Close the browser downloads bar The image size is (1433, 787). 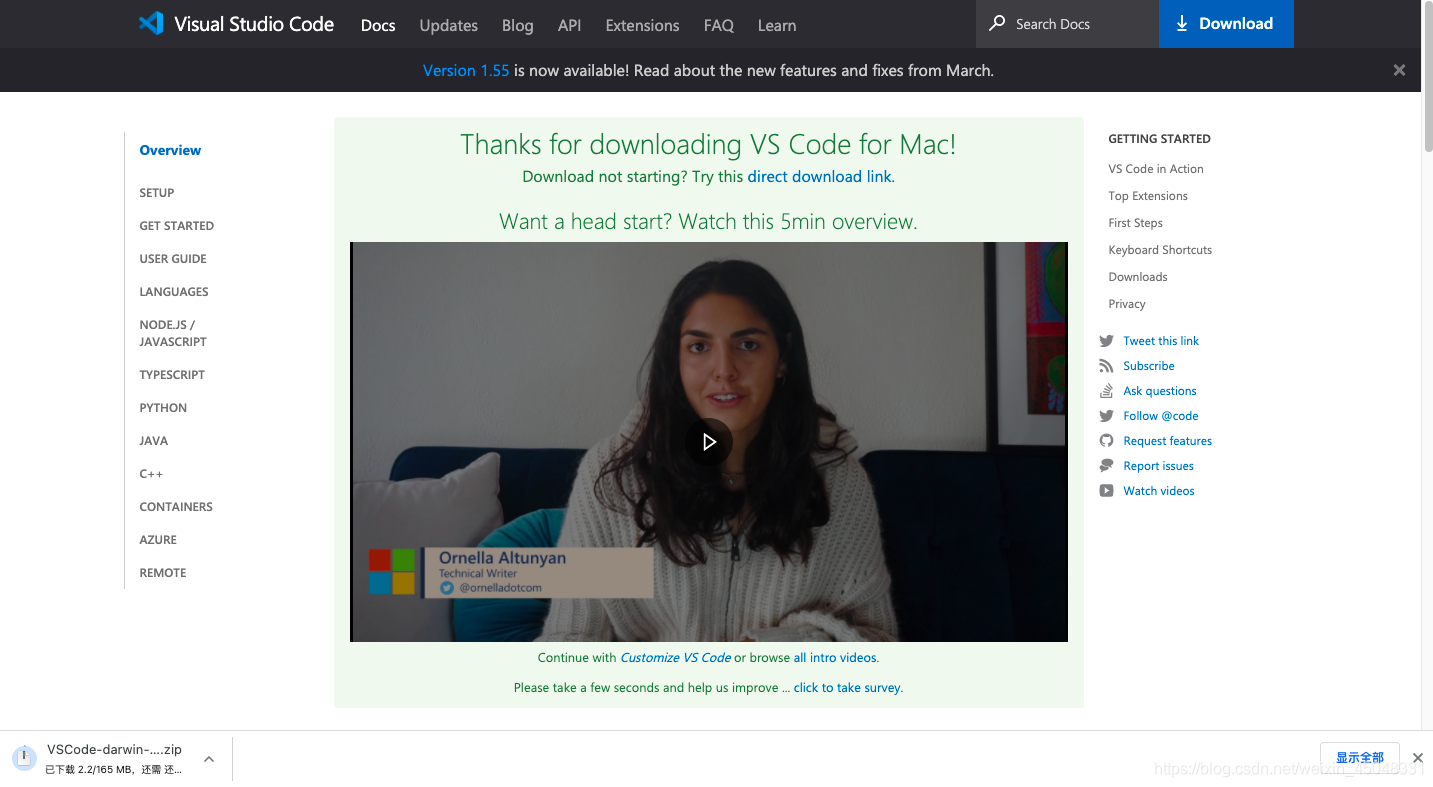1417,758
